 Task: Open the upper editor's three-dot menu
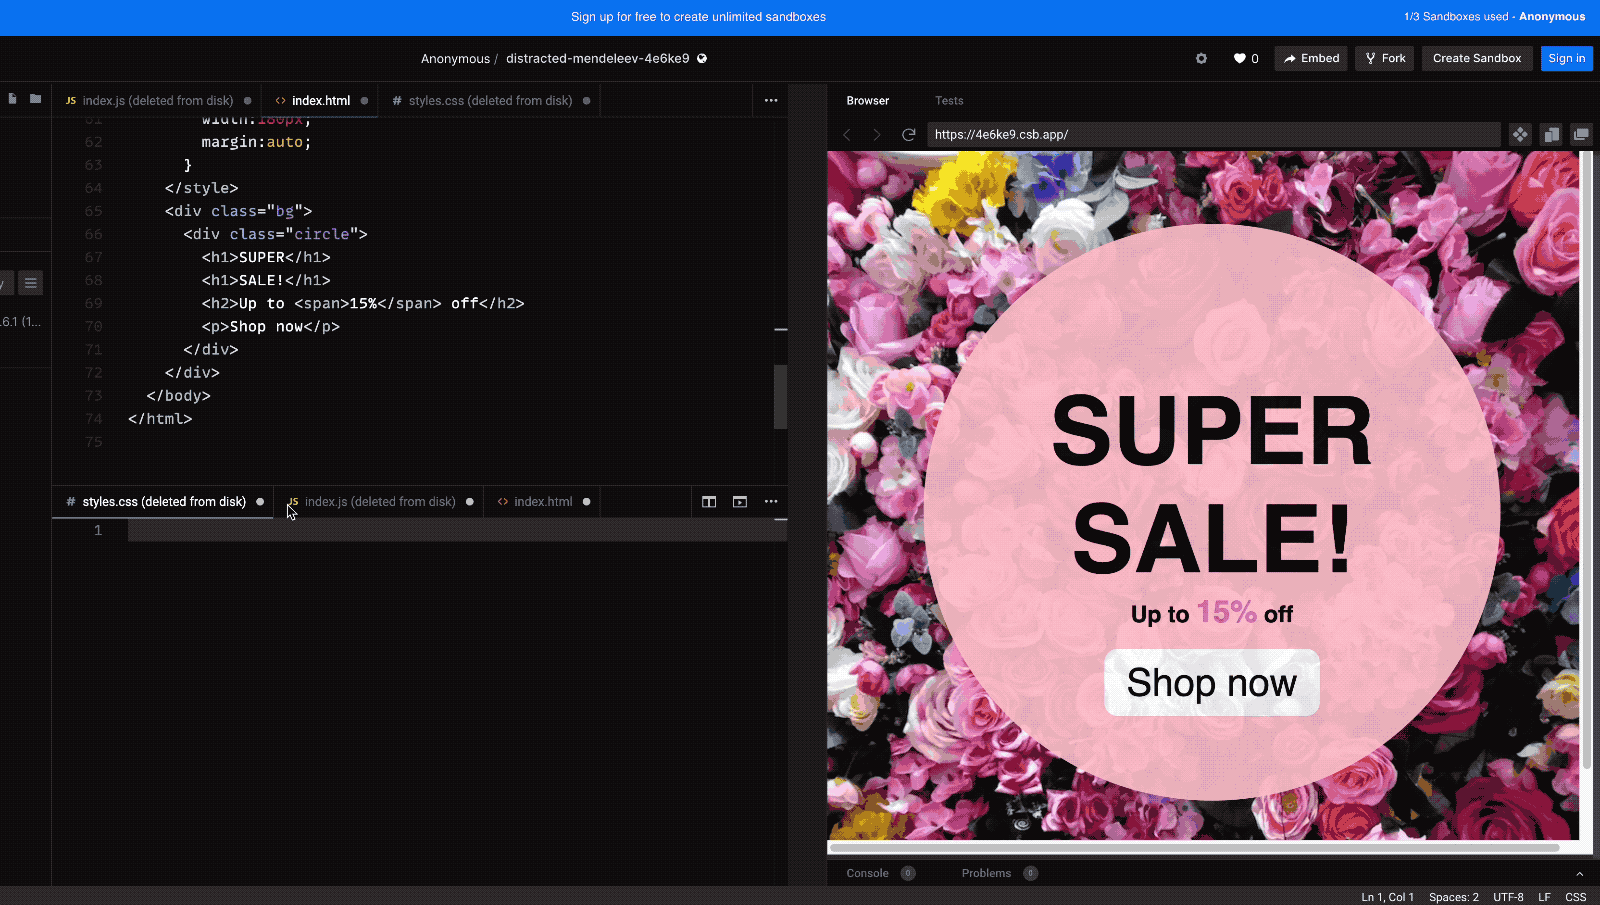tap(771, 101)
